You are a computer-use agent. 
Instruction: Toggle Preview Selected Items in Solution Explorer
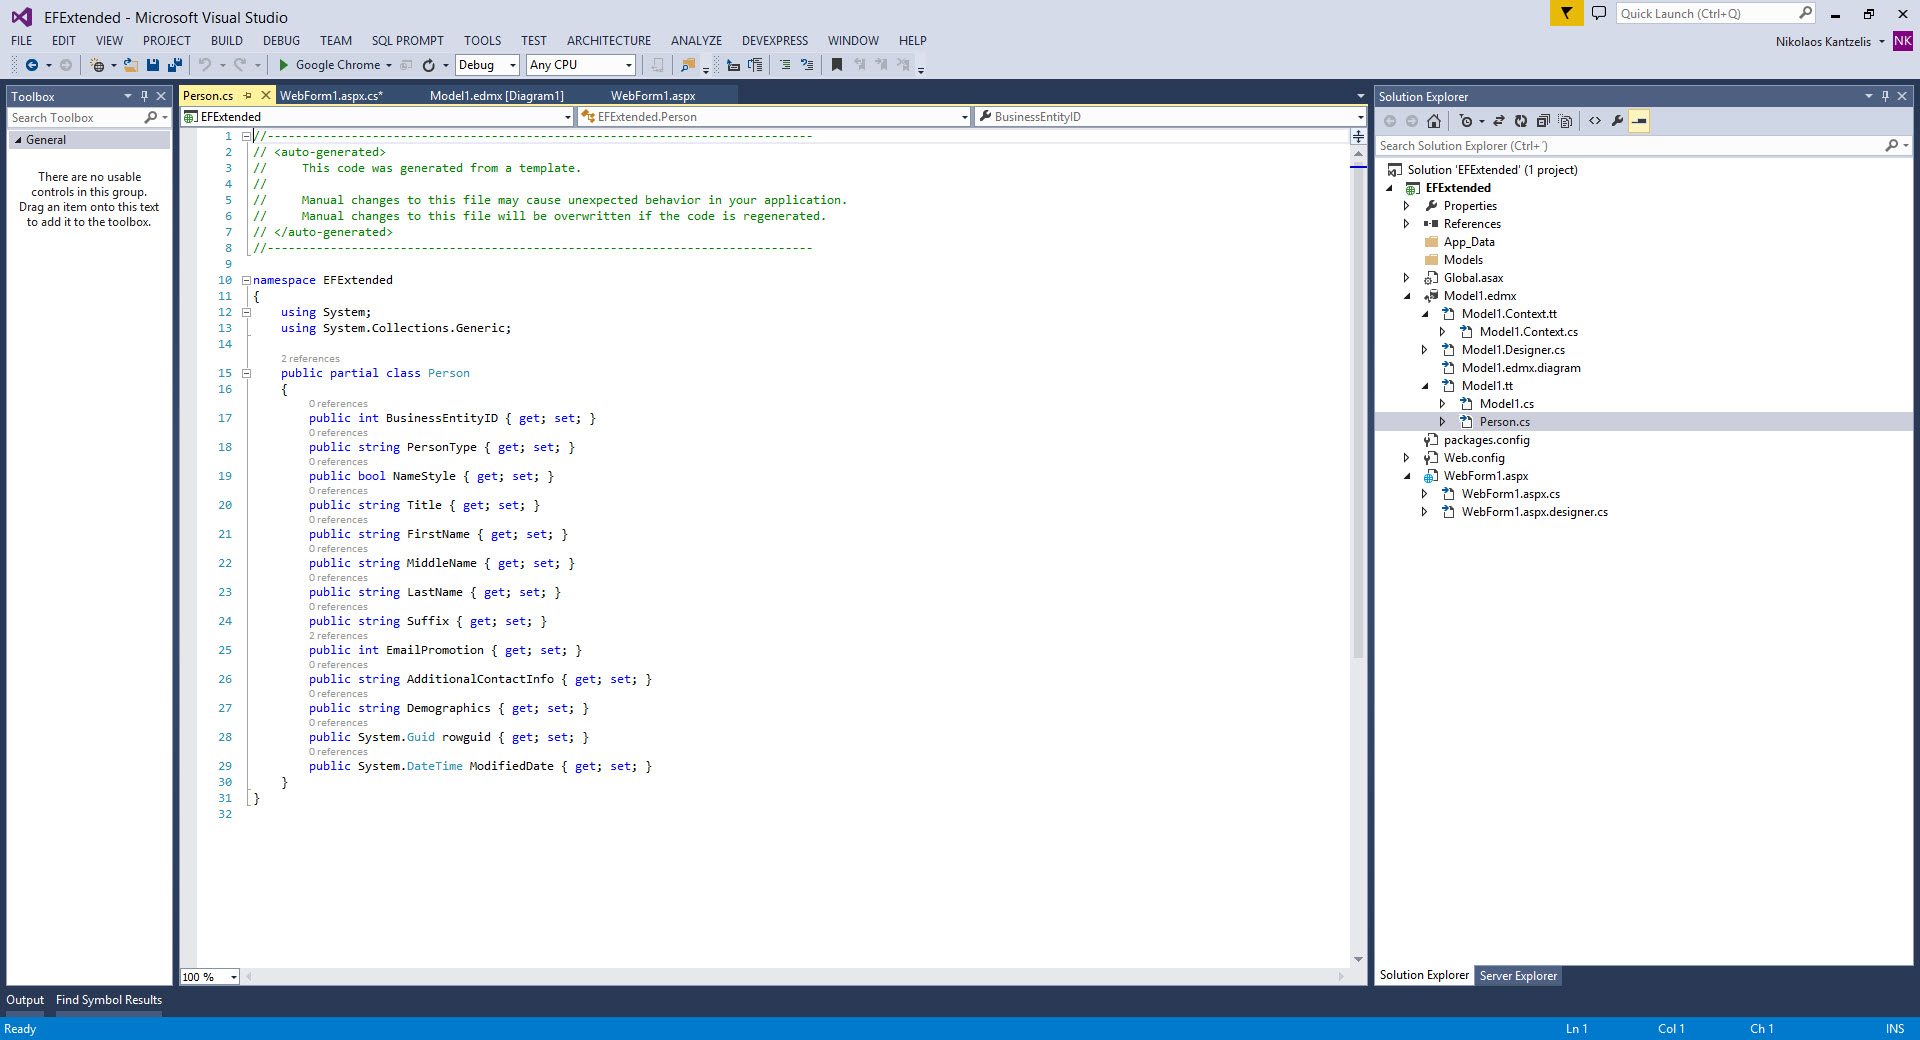click(x=1639, y=121)
